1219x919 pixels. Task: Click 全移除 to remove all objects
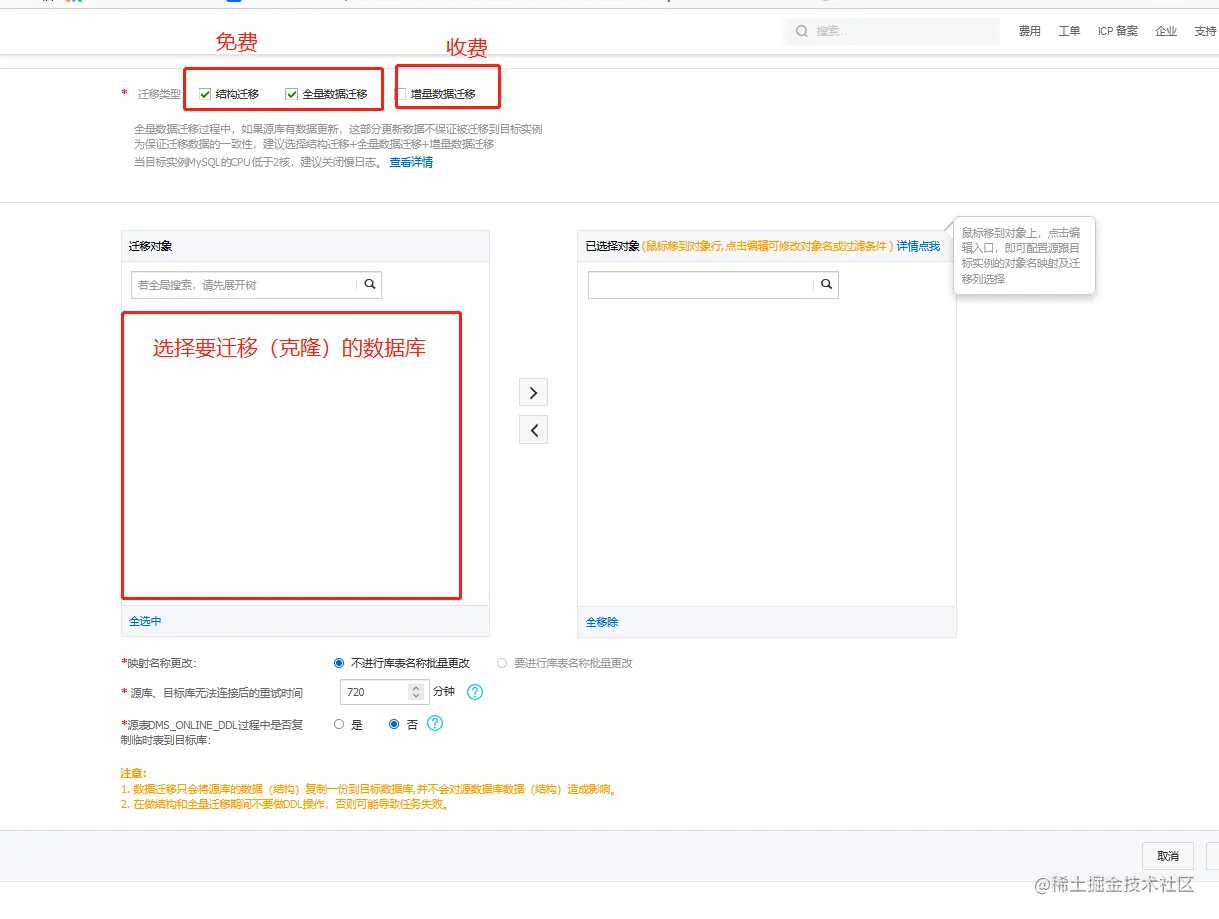pos(602,622)
